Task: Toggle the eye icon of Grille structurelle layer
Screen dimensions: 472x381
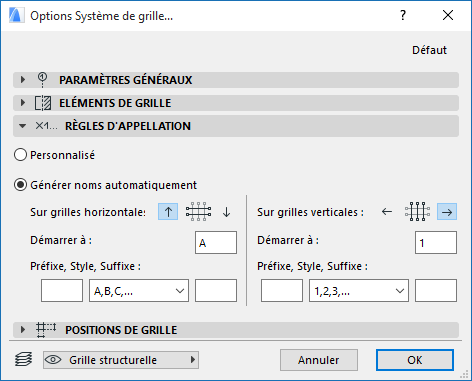Action: (53, 360)
